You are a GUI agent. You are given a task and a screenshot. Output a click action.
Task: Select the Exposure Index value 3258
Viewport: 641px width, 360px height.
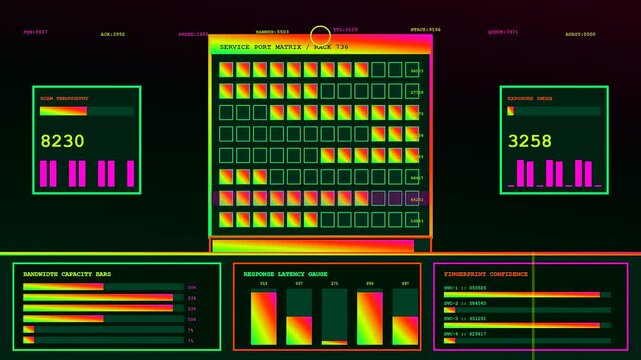point(530,141)
